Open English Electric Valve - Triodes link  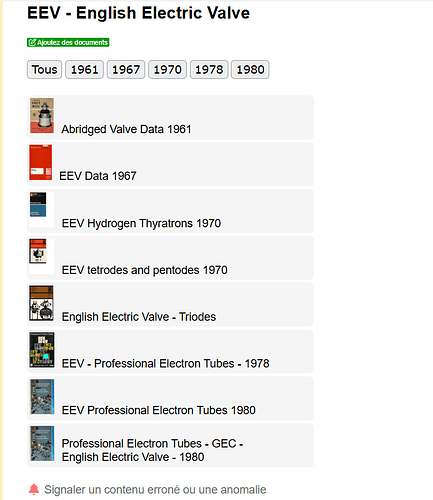[139, 316]
